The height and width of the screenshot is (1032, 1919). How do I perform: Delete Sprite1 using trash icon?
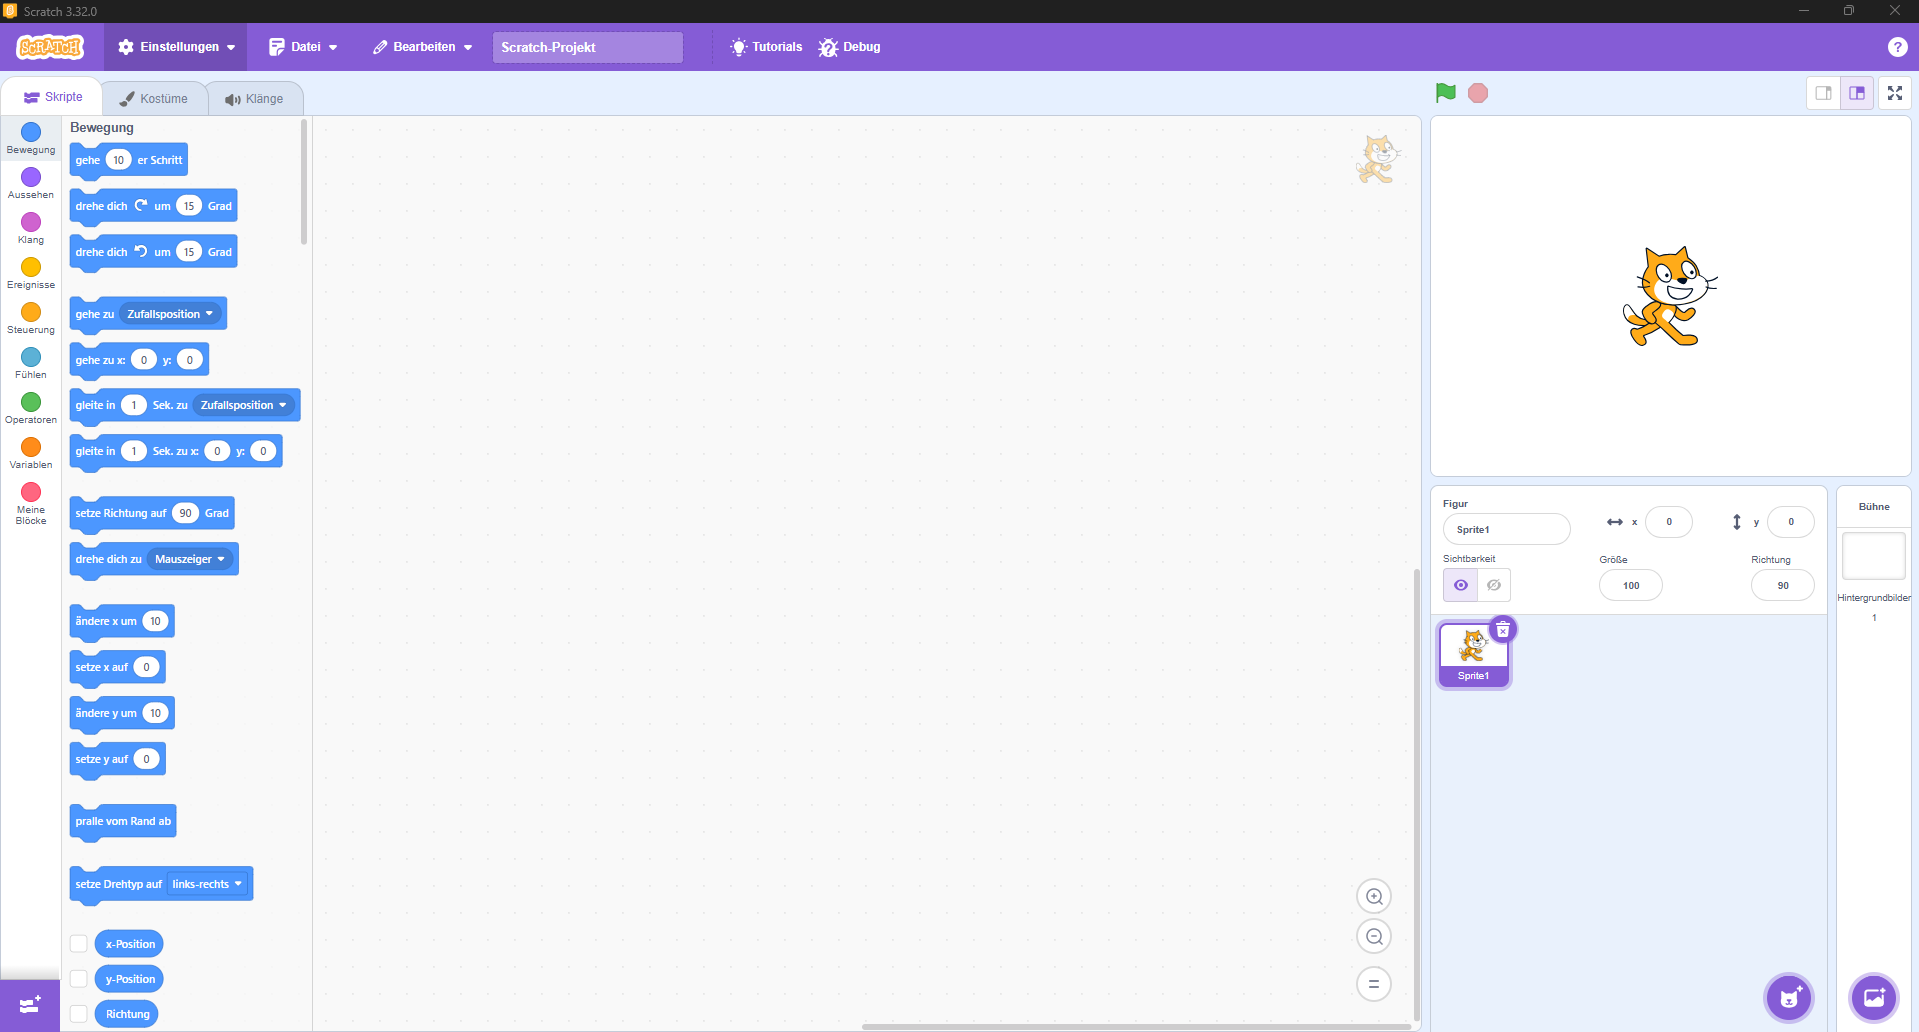point(1503,630)
